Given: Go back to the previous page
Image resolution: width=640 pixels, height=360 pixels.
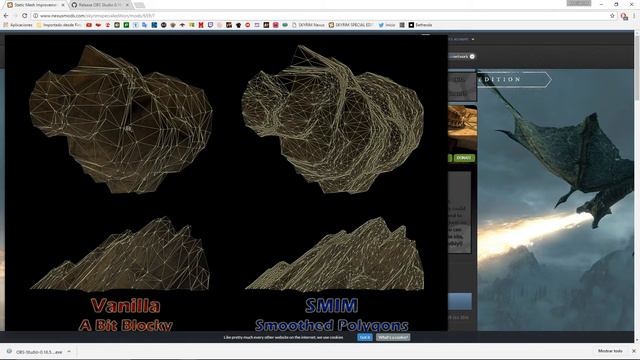Looking at the screenshot, I should click(x=6, y=16).
